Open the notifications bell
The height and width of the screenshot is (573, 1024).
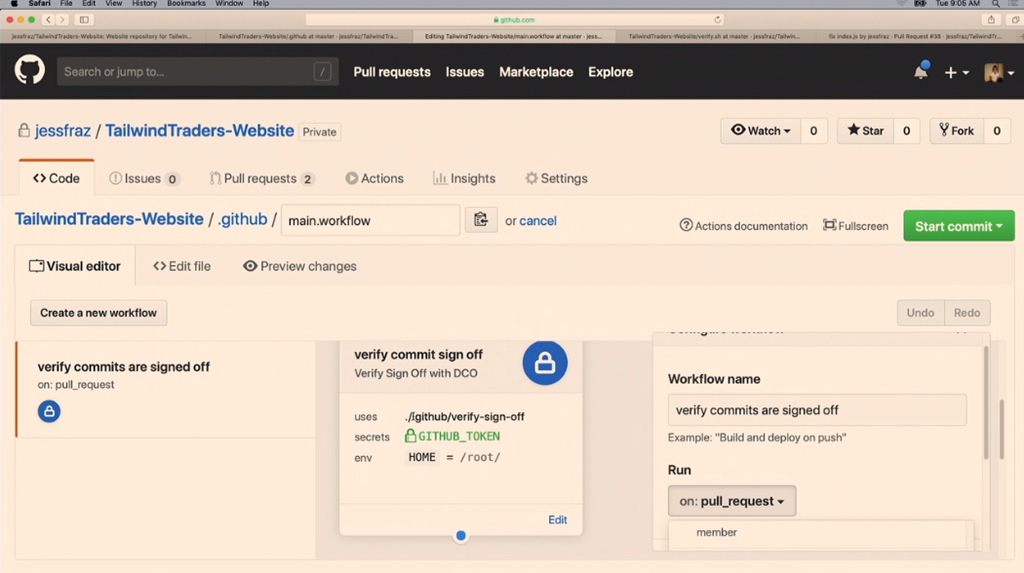point(921,71)
